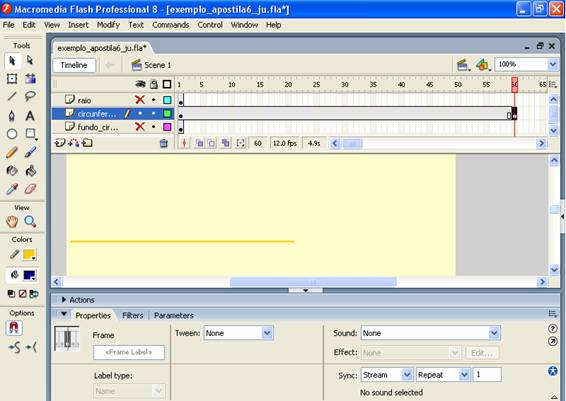Image resolution: width=566 pixels, height=401 pixels.
Task: Open the Tween type dropdown
Action: click(267, 333)
